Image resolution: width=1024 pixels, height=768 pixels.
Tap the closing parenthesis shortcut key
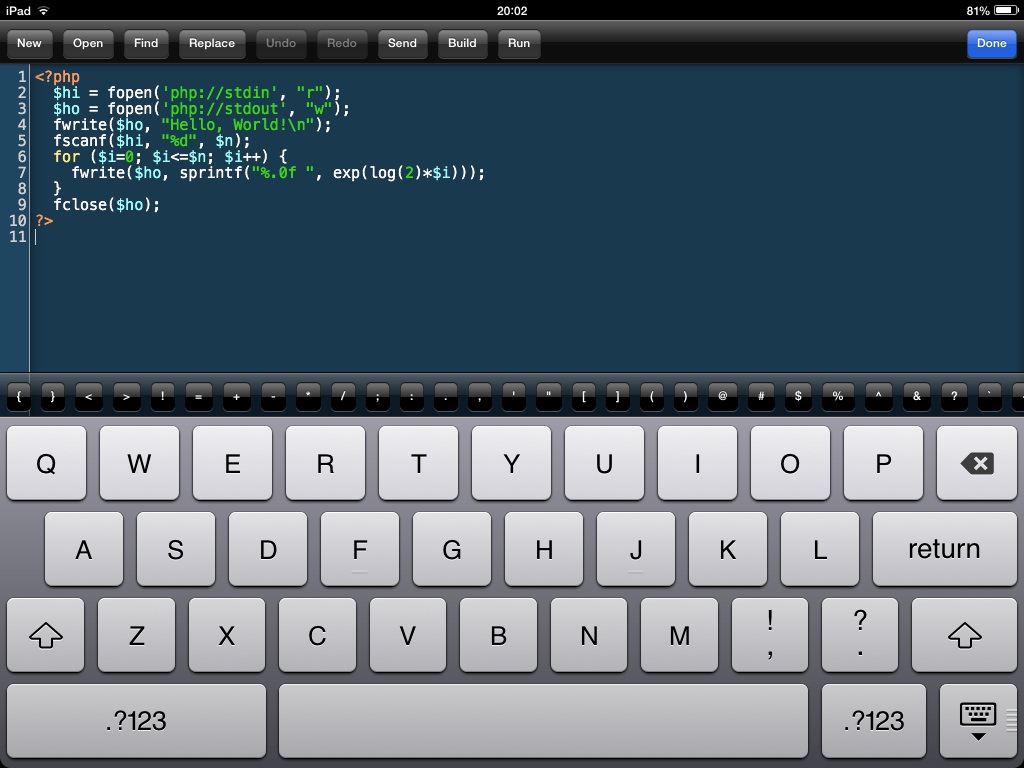tap(685, 396)
